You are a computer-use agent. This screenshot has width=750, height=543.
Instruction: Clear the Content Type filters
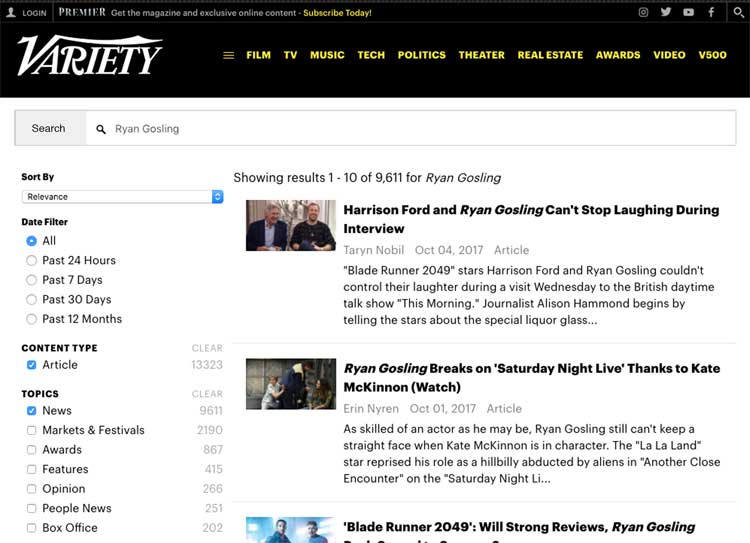[207, 348]
